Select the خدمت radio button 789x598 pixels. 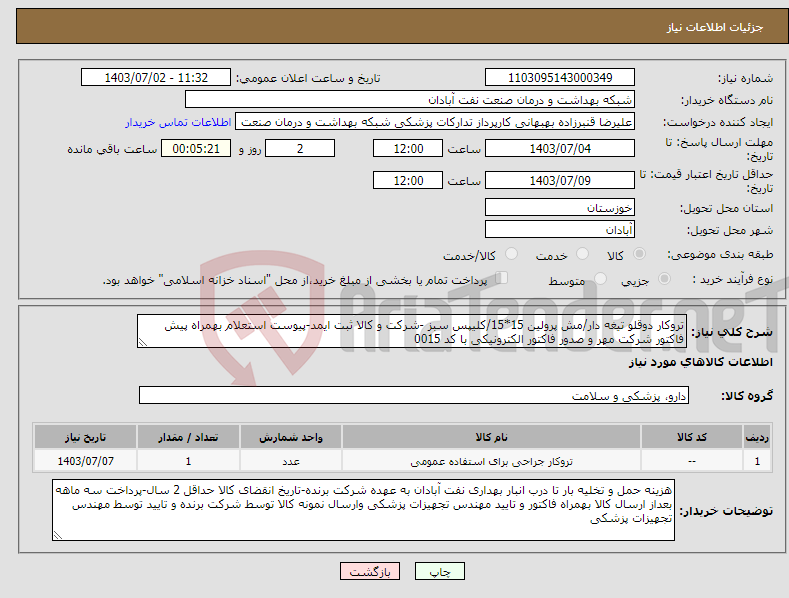[582, 254]
